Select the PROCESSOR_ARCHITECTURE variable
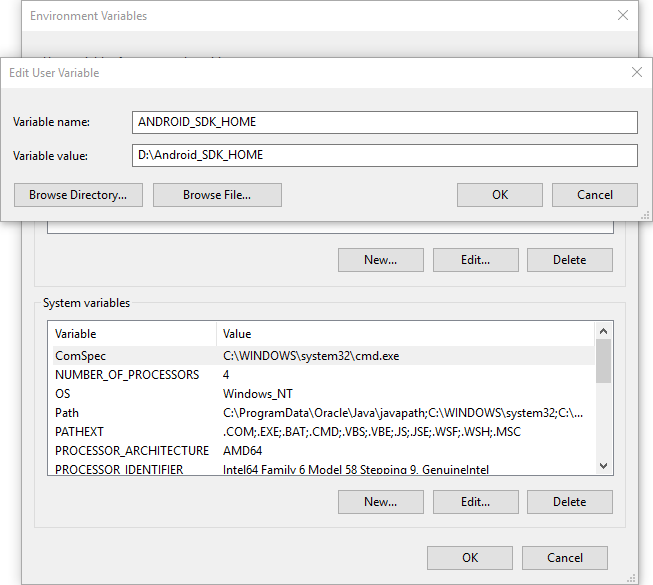This screenshot has height=585, width=653. 324,451
